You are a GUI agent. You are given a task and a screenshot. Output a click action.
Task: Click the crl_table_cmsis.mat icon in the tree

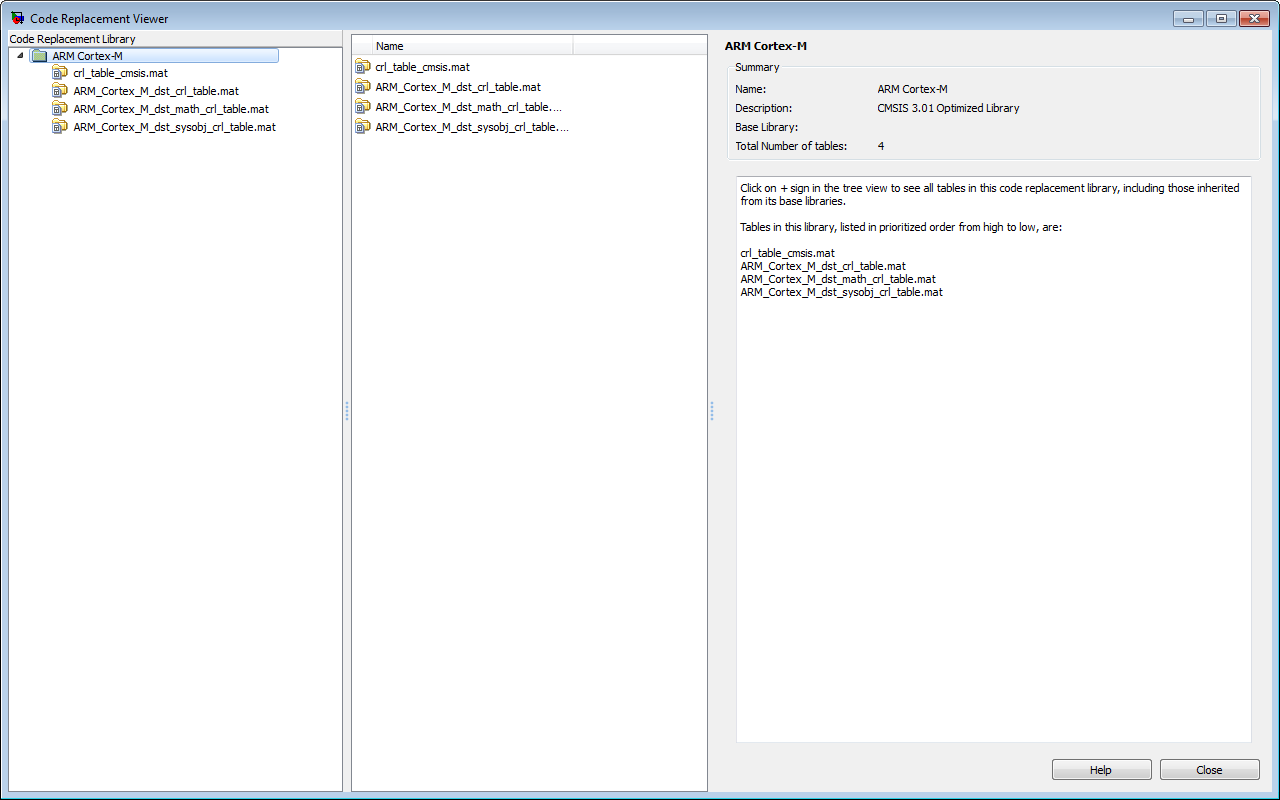pyautogui.click(x=60, y=73)
